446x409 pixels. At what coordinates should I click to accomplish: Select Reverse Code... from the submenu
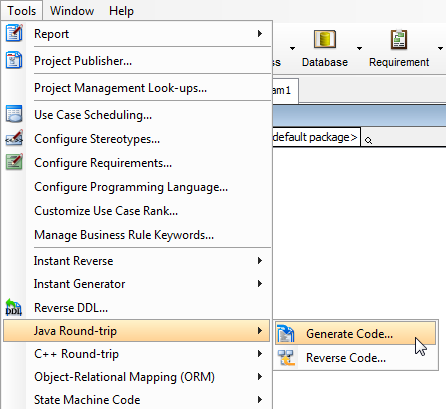click(356, 357)
